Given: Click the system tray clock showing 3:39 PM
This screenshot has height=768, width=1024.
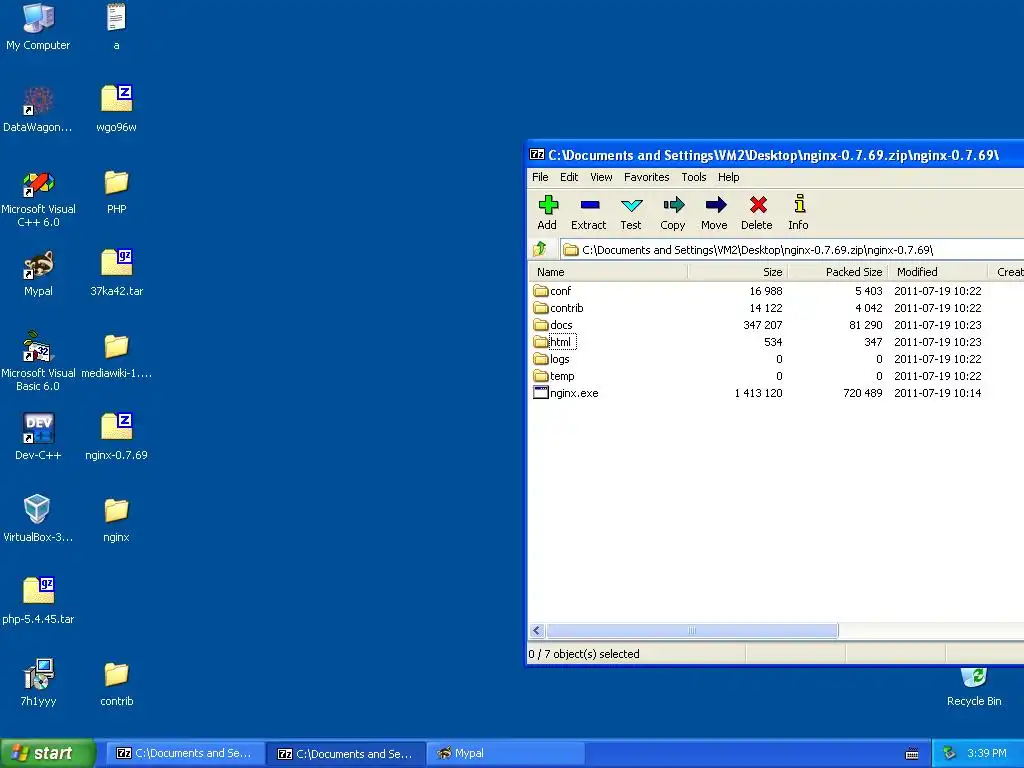Looking at the screenshot, I should tap(987, 754).
